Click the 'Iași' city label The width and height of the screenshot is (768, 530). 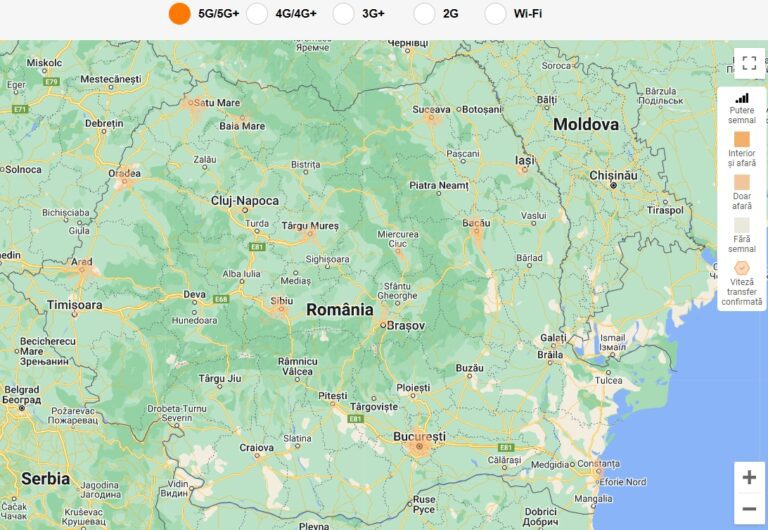[x=525, y=160]
